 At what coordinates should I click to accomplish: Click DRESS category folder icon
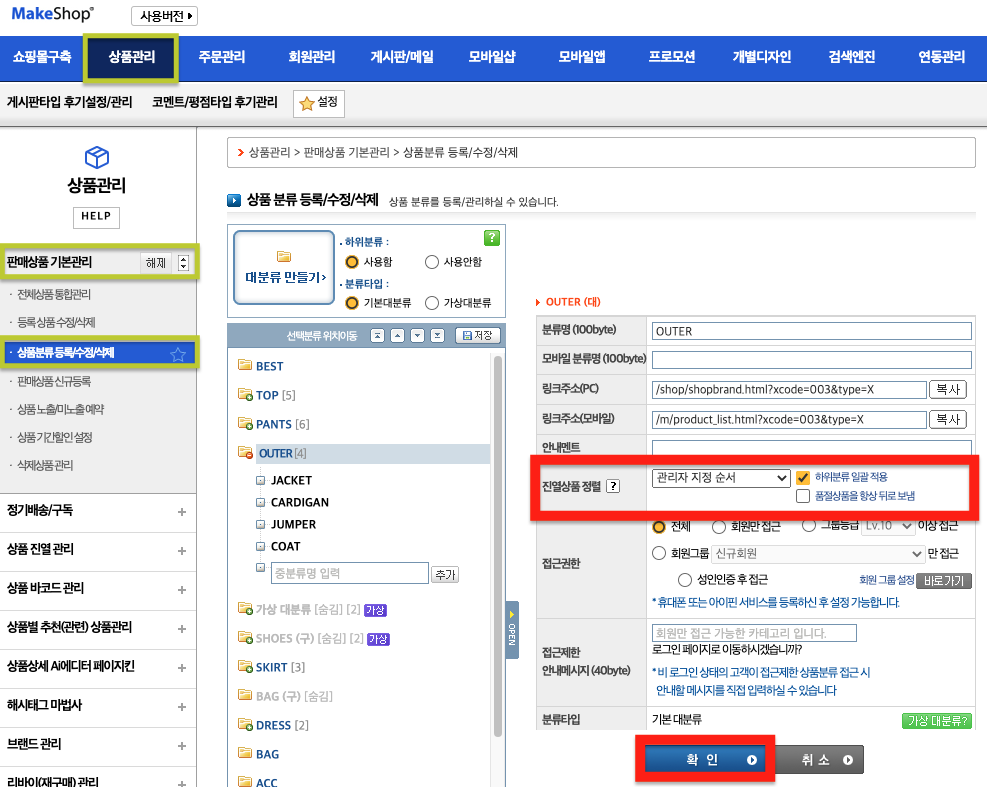[245, 724]
